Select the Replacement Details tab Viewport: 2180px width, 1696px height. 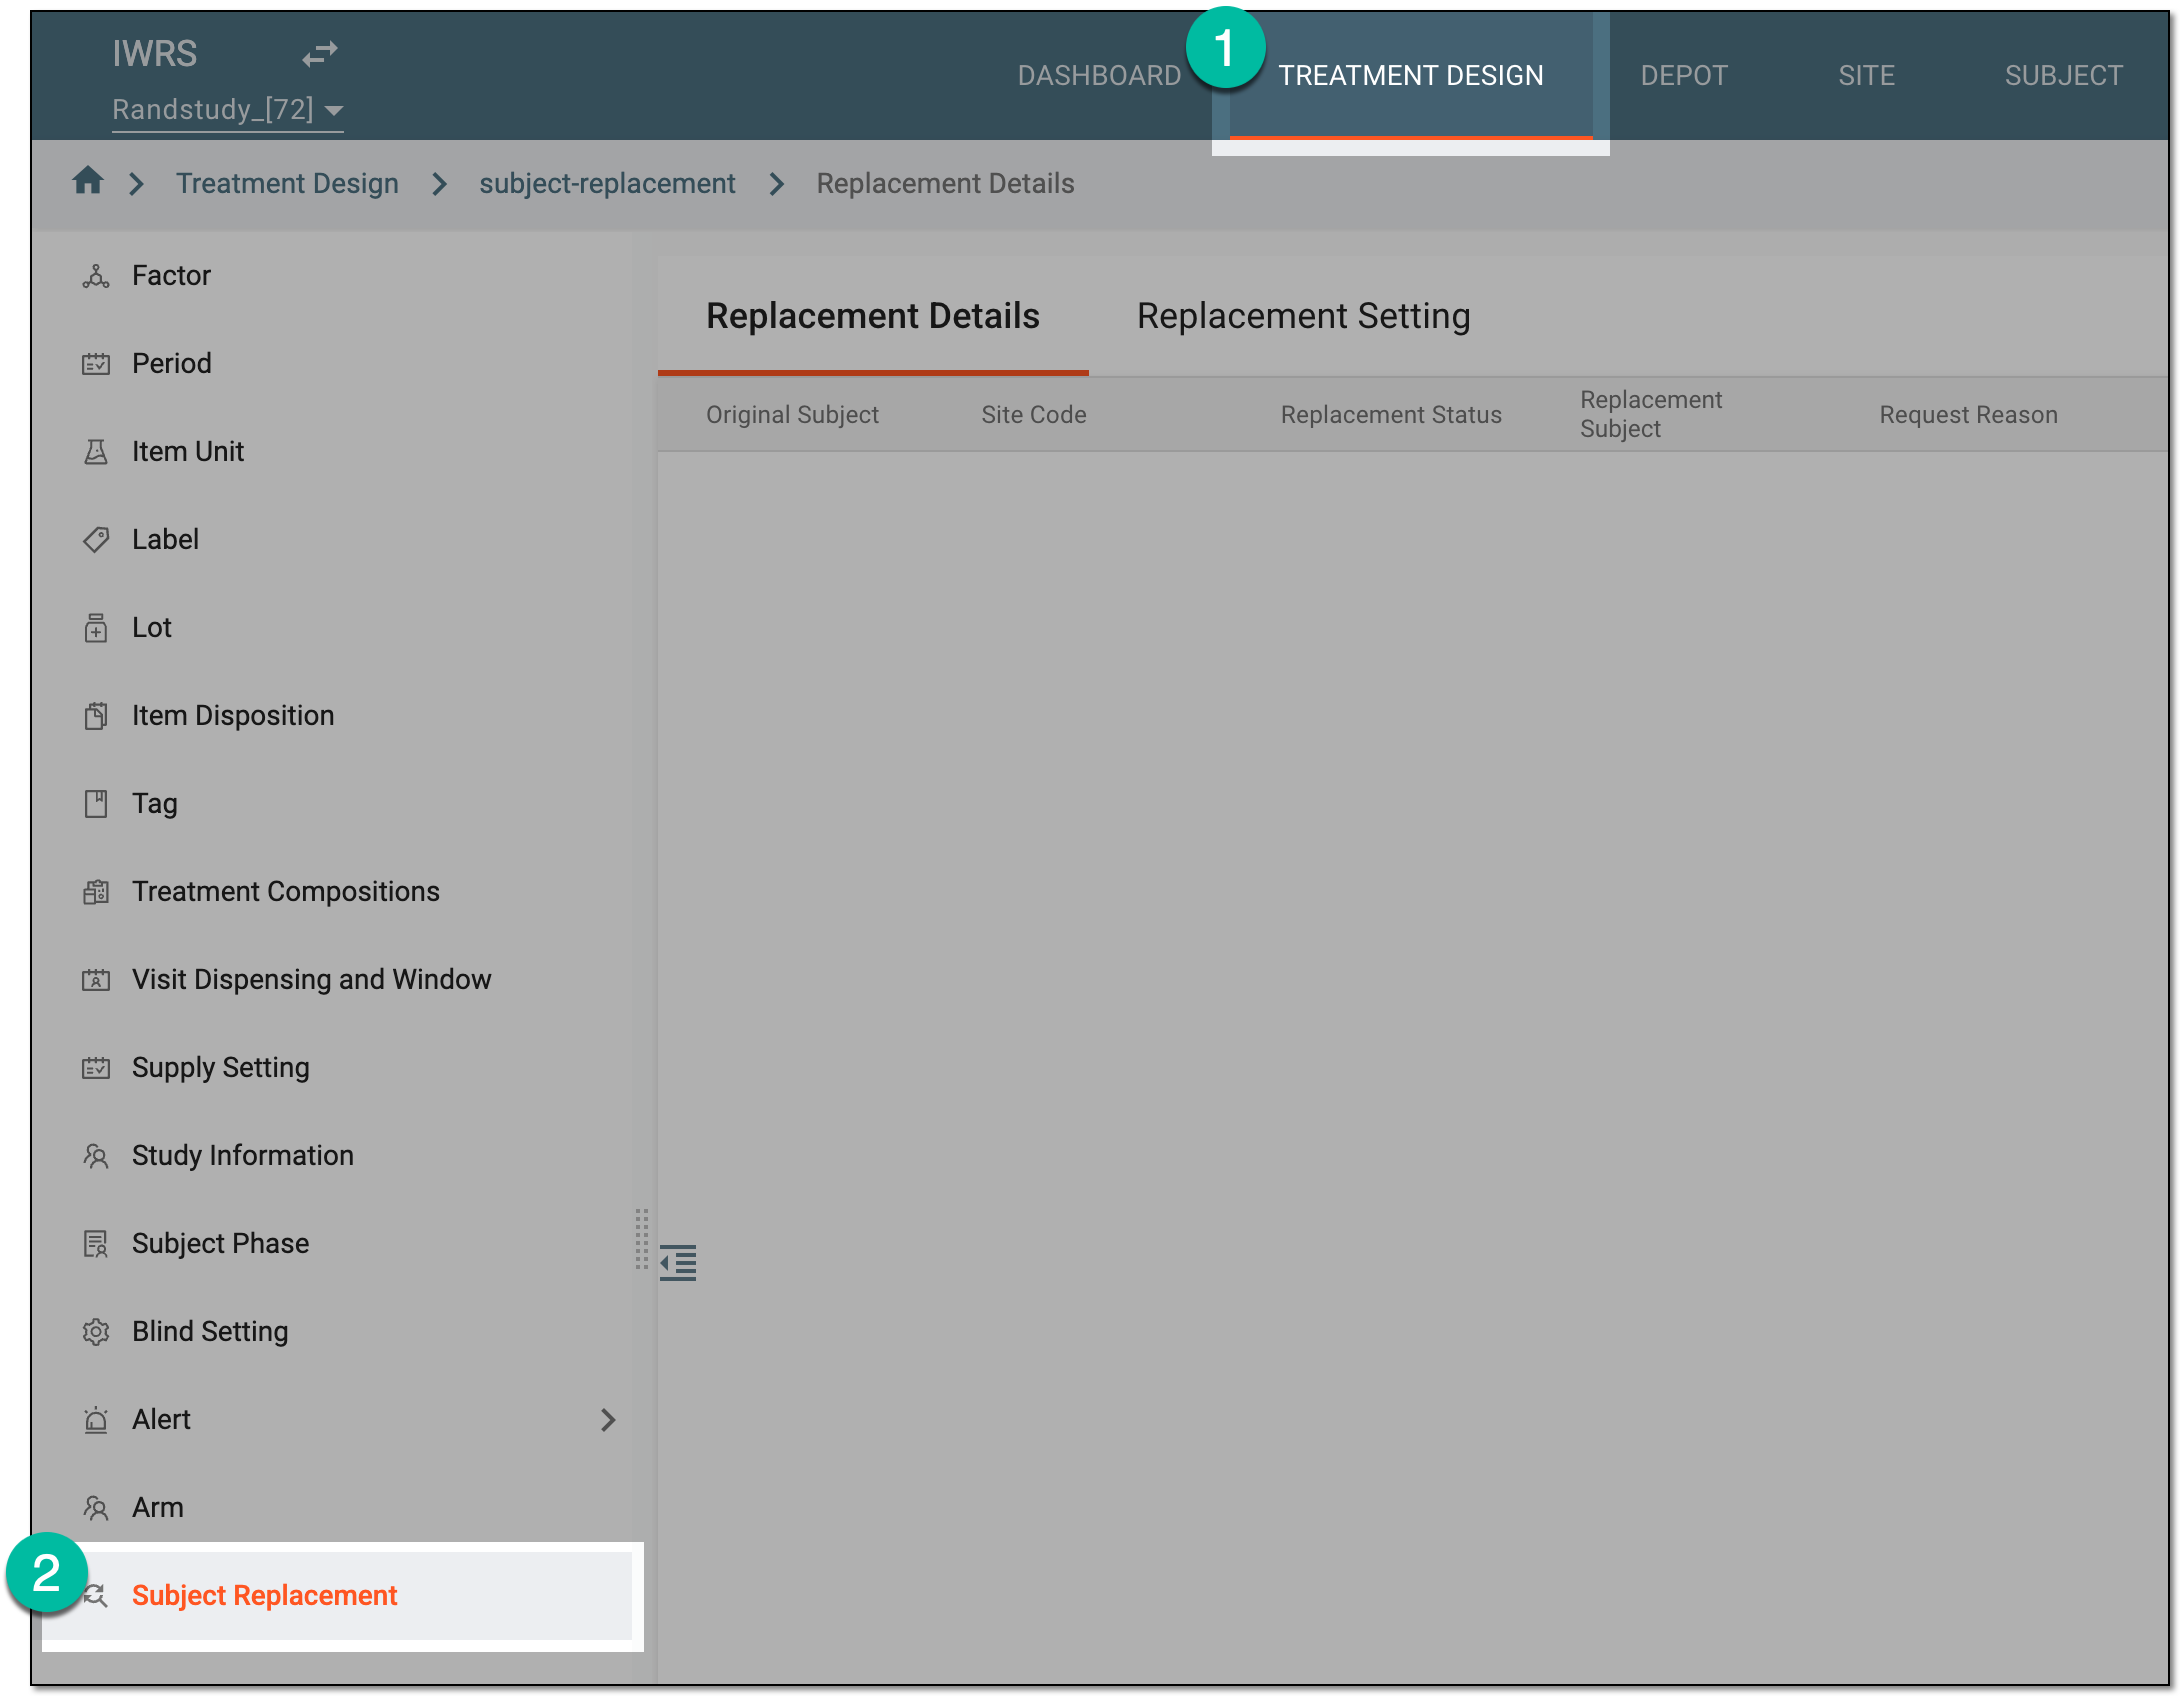coord(873,316)
